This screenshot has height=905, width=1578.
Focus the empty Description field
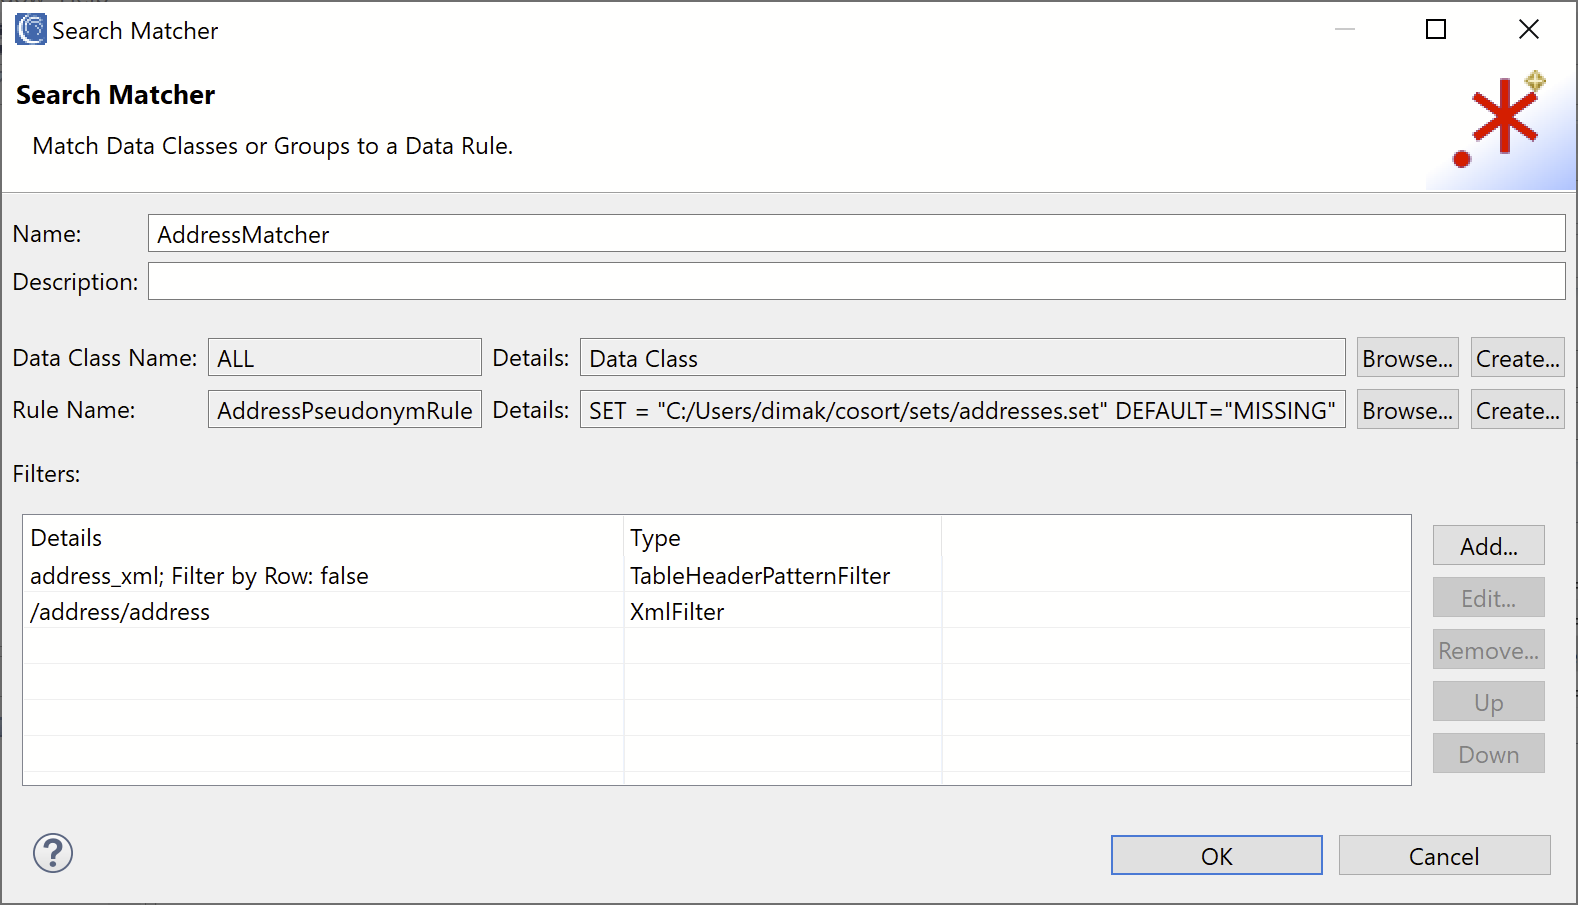coord(856,281)
